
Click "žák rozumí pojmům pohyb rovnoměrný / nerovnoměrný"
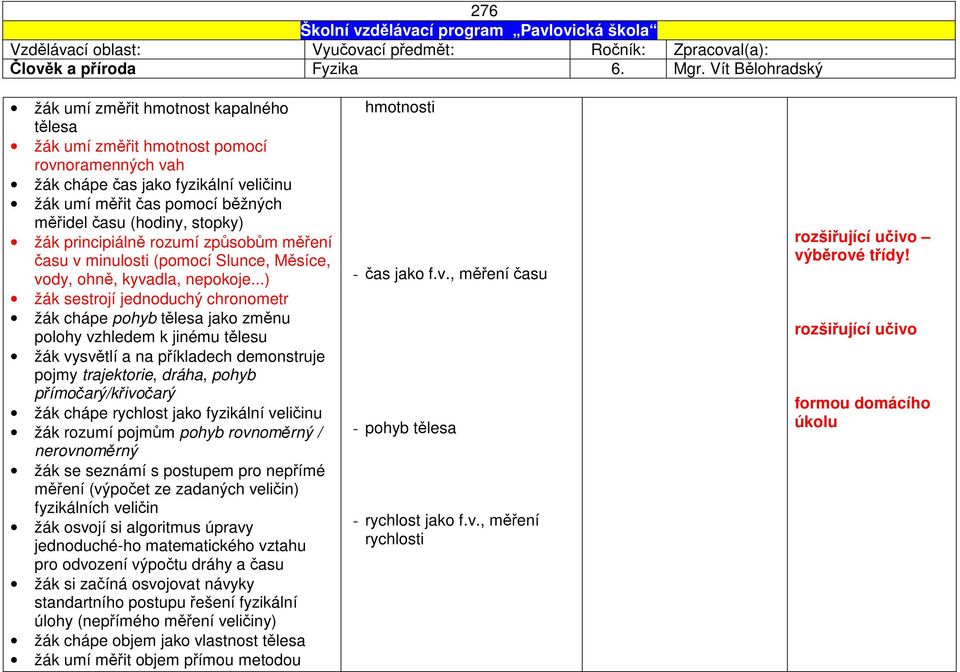click(179, 442)
